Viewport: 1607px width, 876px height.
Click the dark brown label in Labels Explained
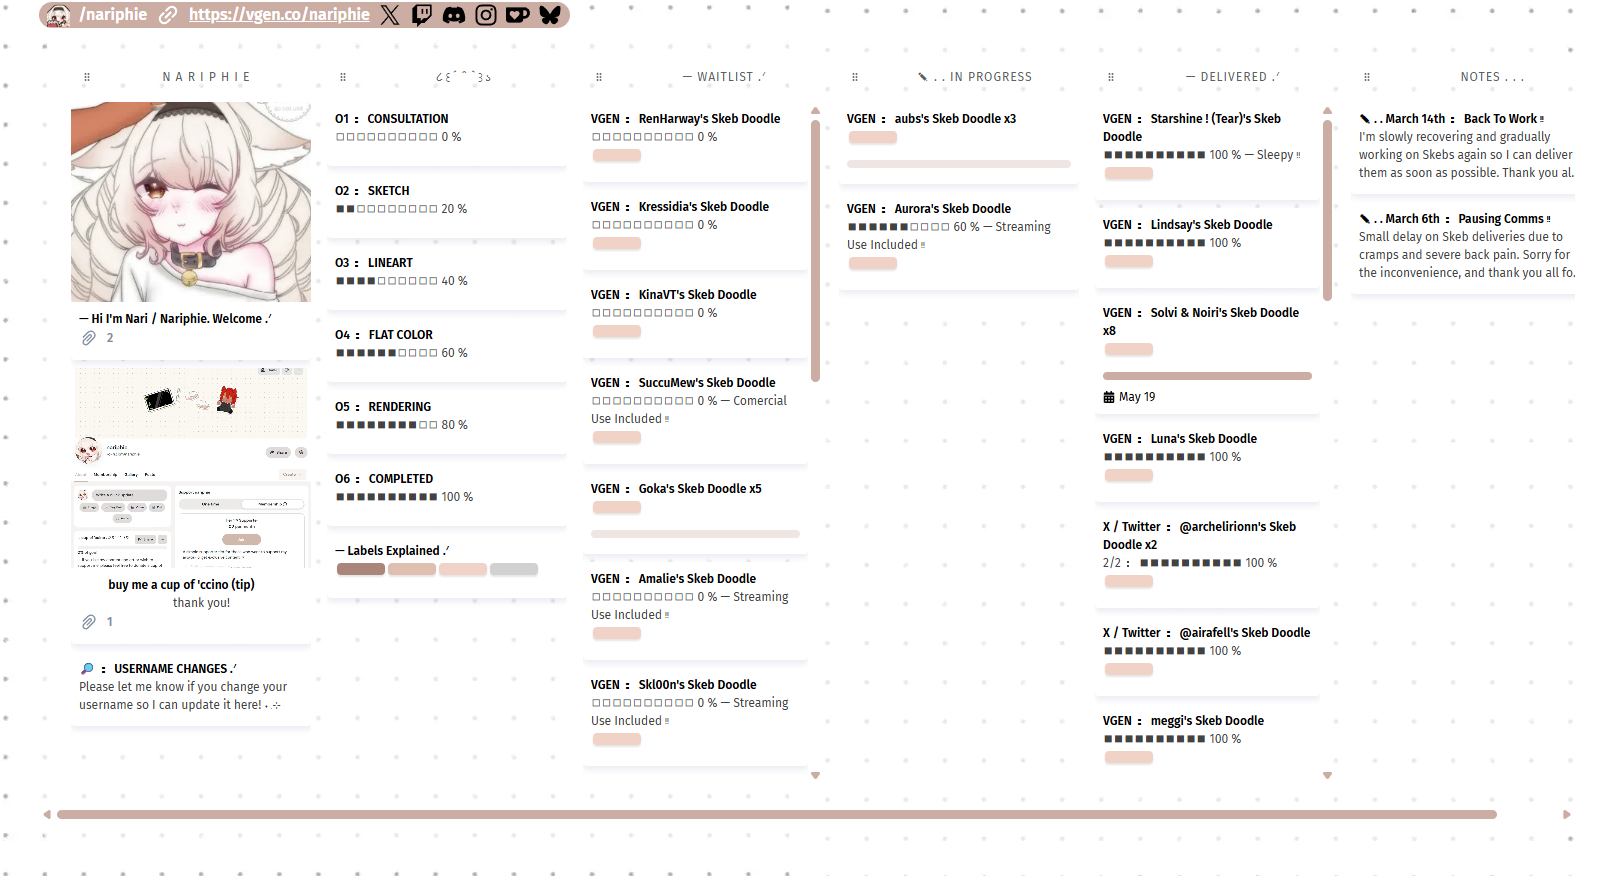pos(361,569)
